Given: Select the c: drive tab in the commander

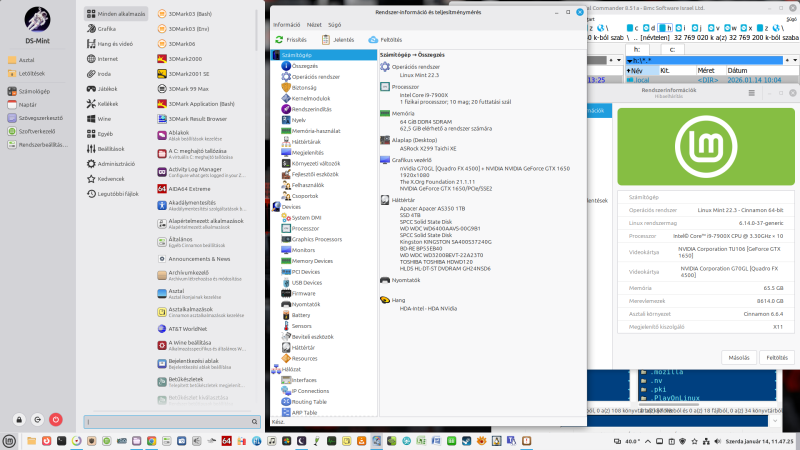Looking at the screenshot, I should tap(672, 49).
